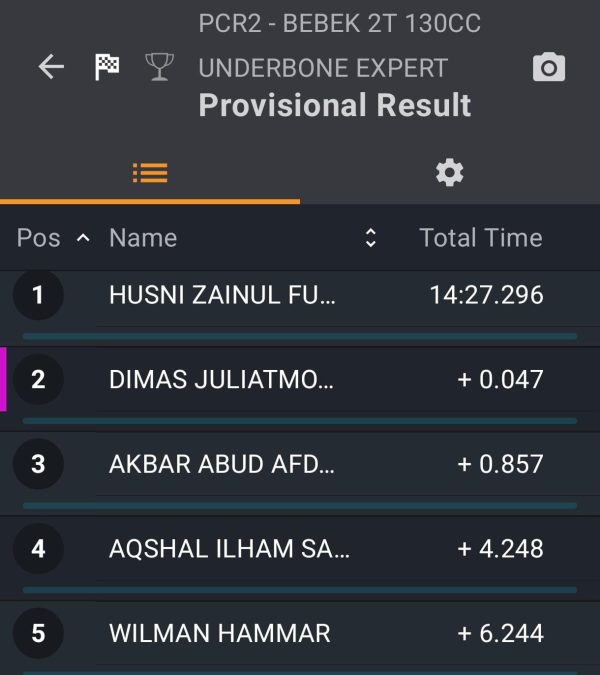Open HUSNI ZAINUL FU... rider row
This screenshot has height=675, width=600.
[x=300, y=298]
